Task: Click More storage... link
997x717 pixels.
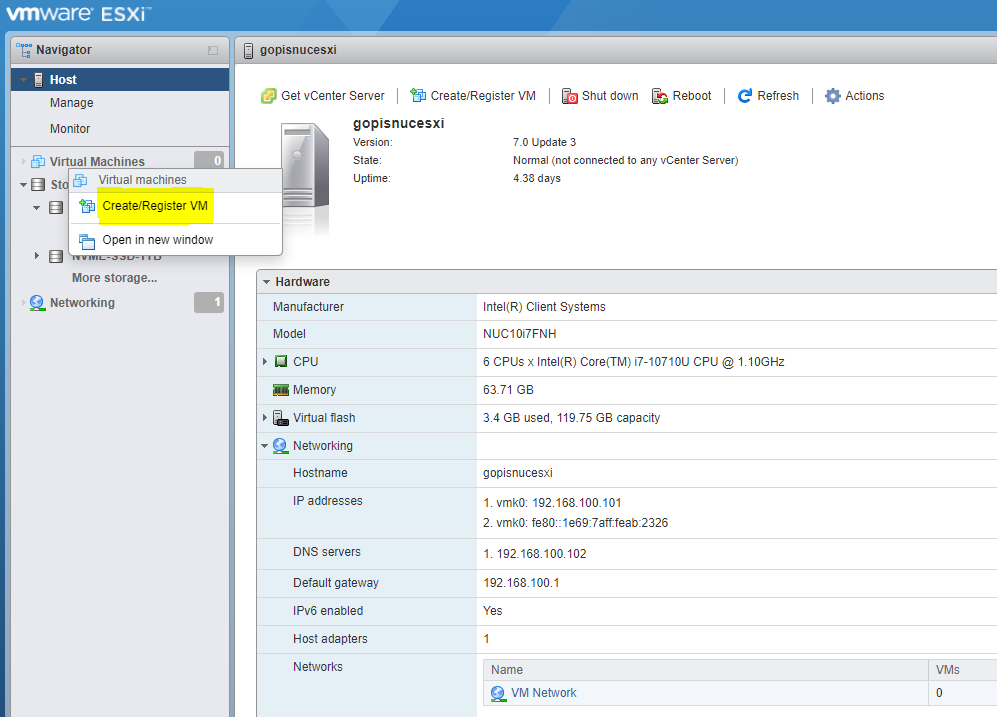Action: (x=114, y=278)
